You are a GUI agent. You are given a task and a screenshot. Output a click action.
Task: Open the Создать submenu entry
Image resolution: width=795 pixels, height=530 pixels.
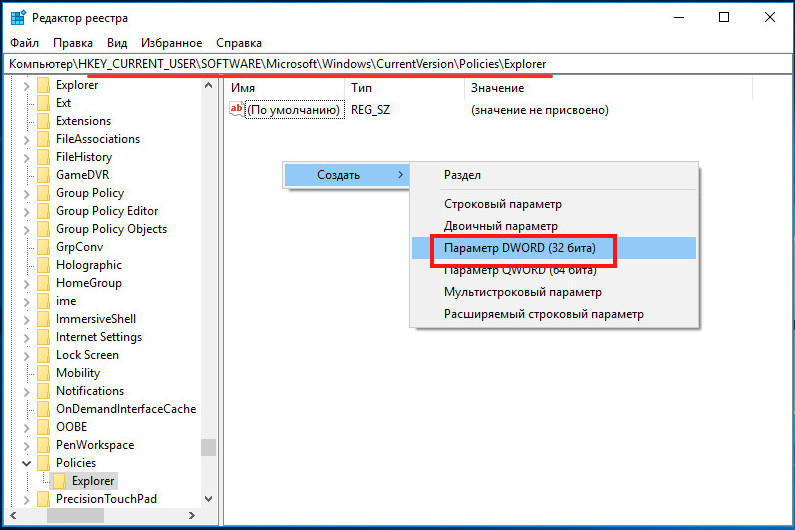pyautogui.click(x=346, y=175)
